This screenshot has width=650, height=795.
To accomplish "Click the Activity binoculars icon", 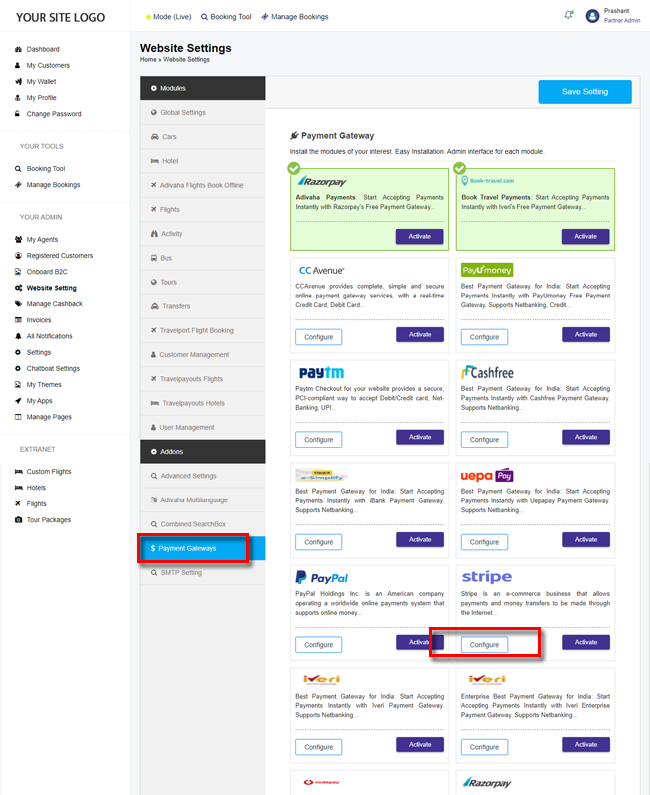I will pyautogui.click(x=154, y=234).
